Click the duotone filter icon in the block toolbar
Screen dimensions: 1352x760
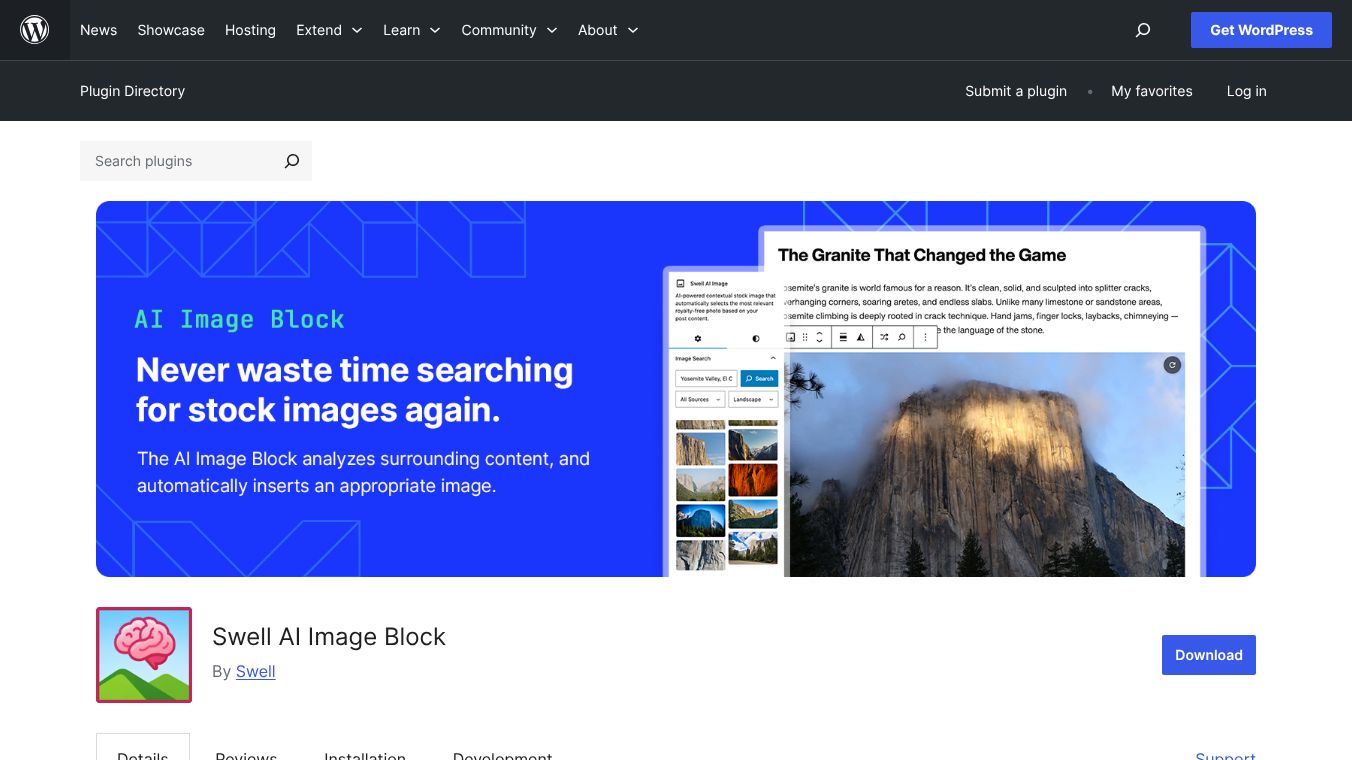[x=861, y=338]
